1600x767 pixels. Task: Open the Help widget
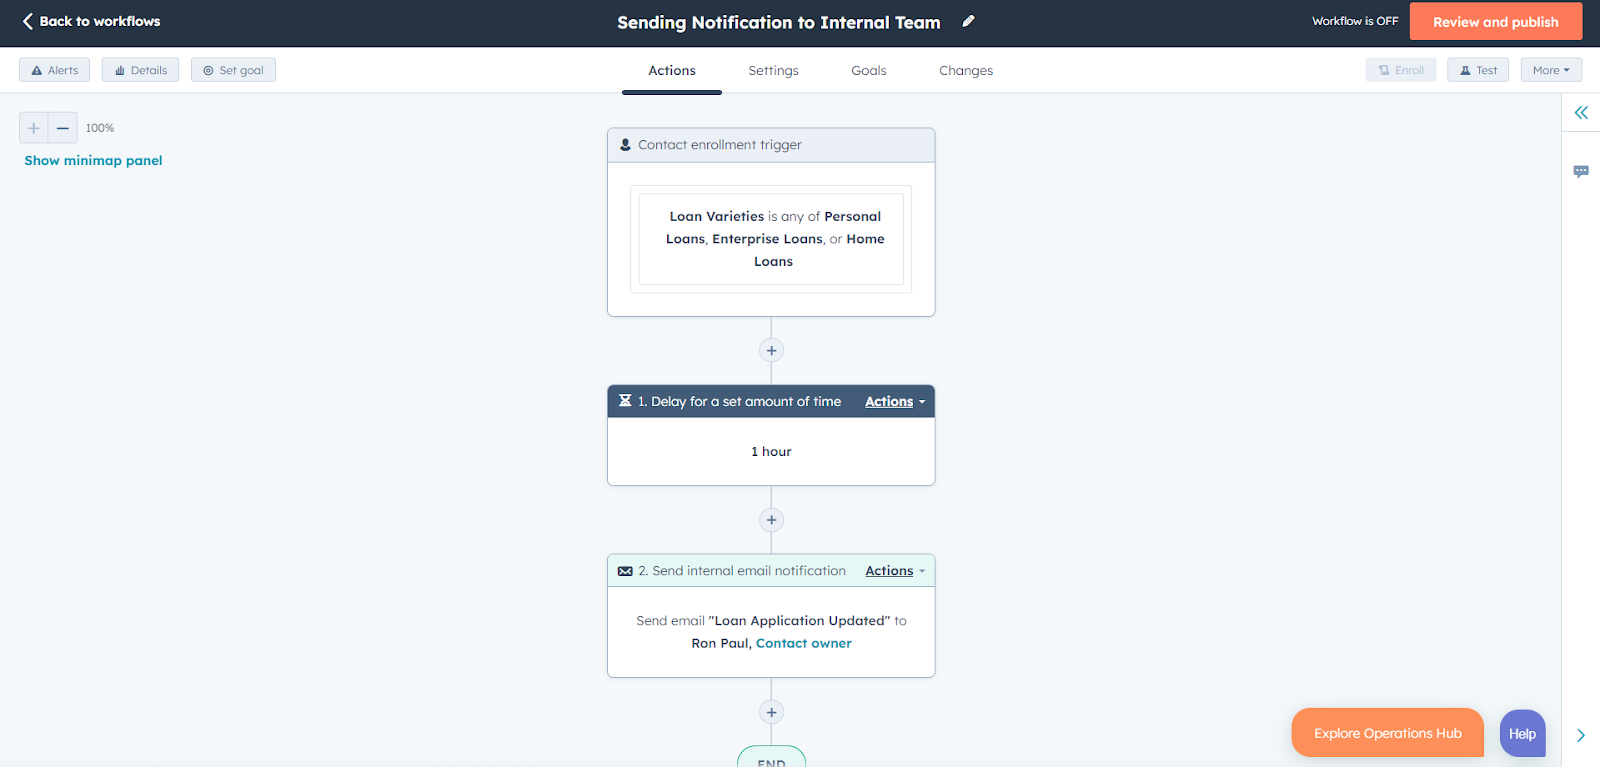click(1523, 733)
